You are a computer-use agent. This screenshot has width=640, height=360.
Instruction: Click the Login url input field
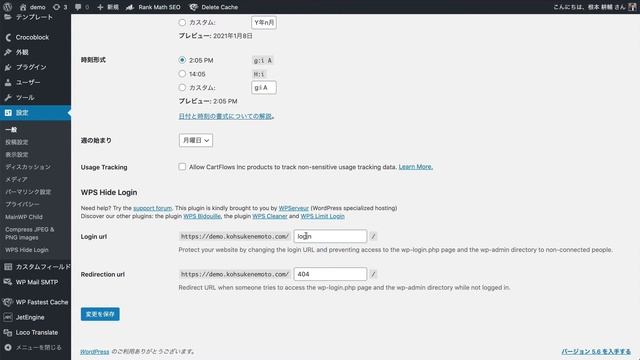tap(330, 236)
